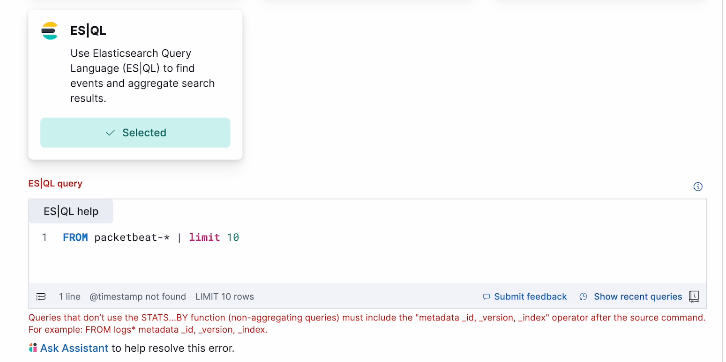
Task: Click the Ask Assistant sparkle icon
Action: coord(33,348)
